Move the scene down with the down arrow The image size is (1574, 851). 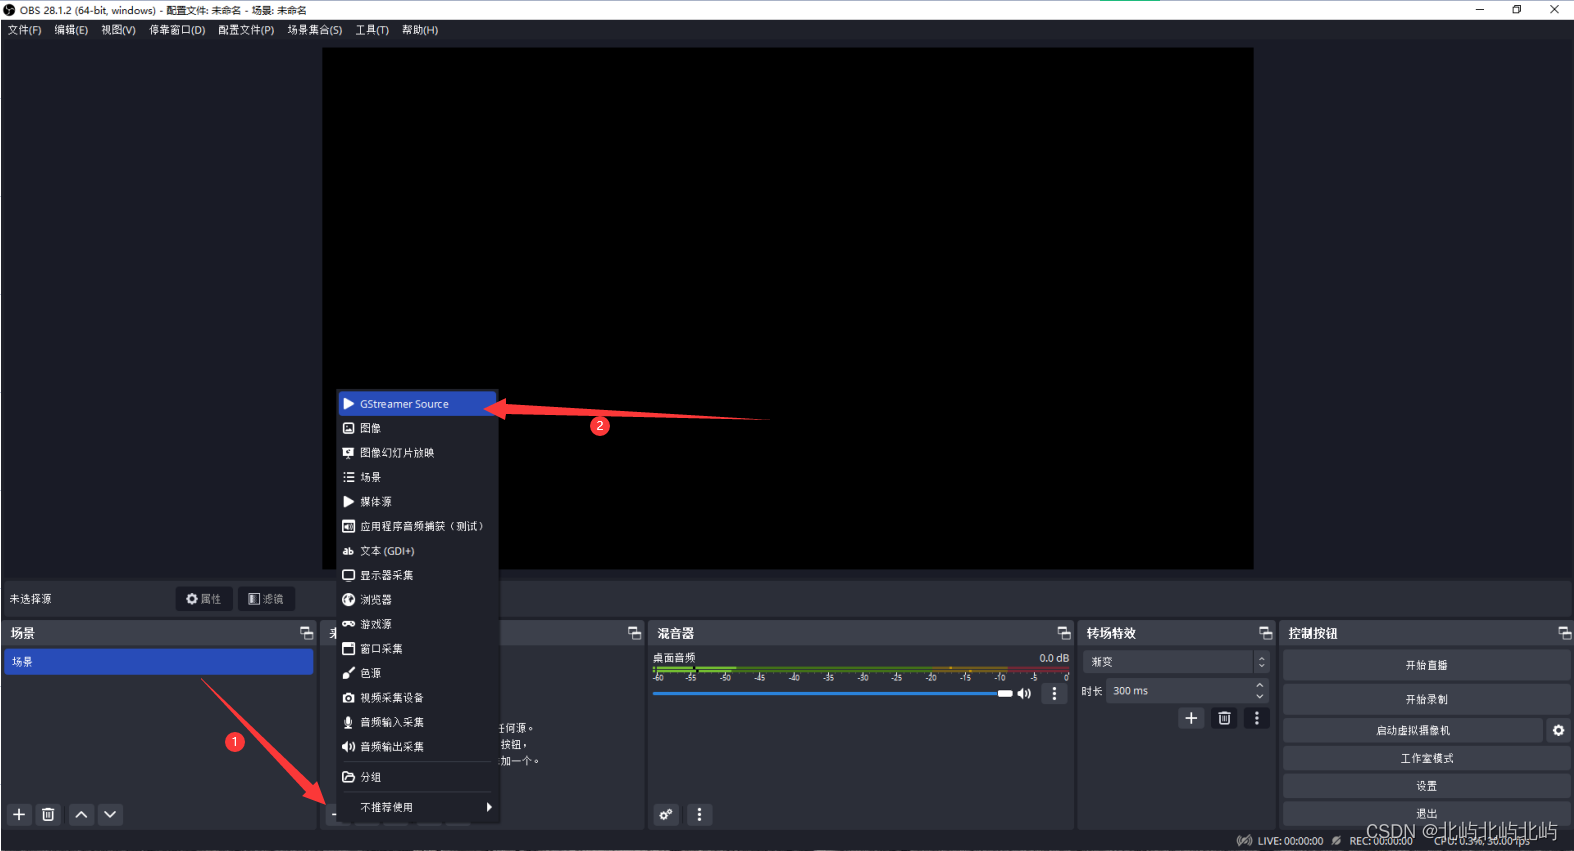point(110,814)
